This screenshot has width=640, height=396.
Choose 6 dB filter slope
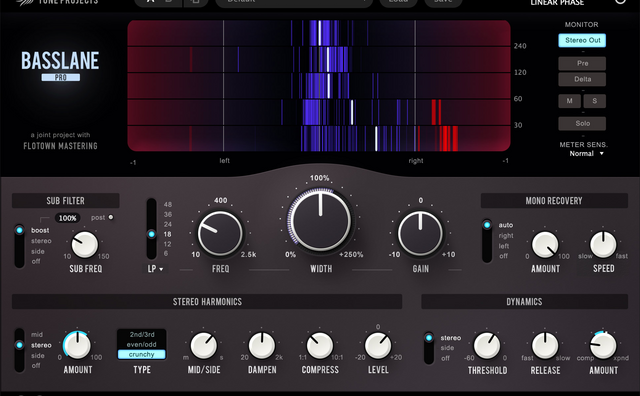coord(166,254)
